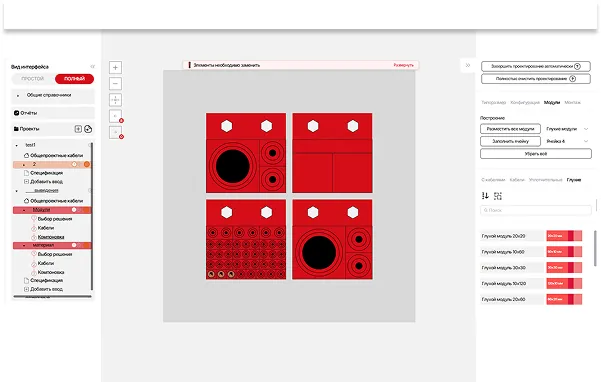Open Выбор решения under Модули

pos(55,219)
